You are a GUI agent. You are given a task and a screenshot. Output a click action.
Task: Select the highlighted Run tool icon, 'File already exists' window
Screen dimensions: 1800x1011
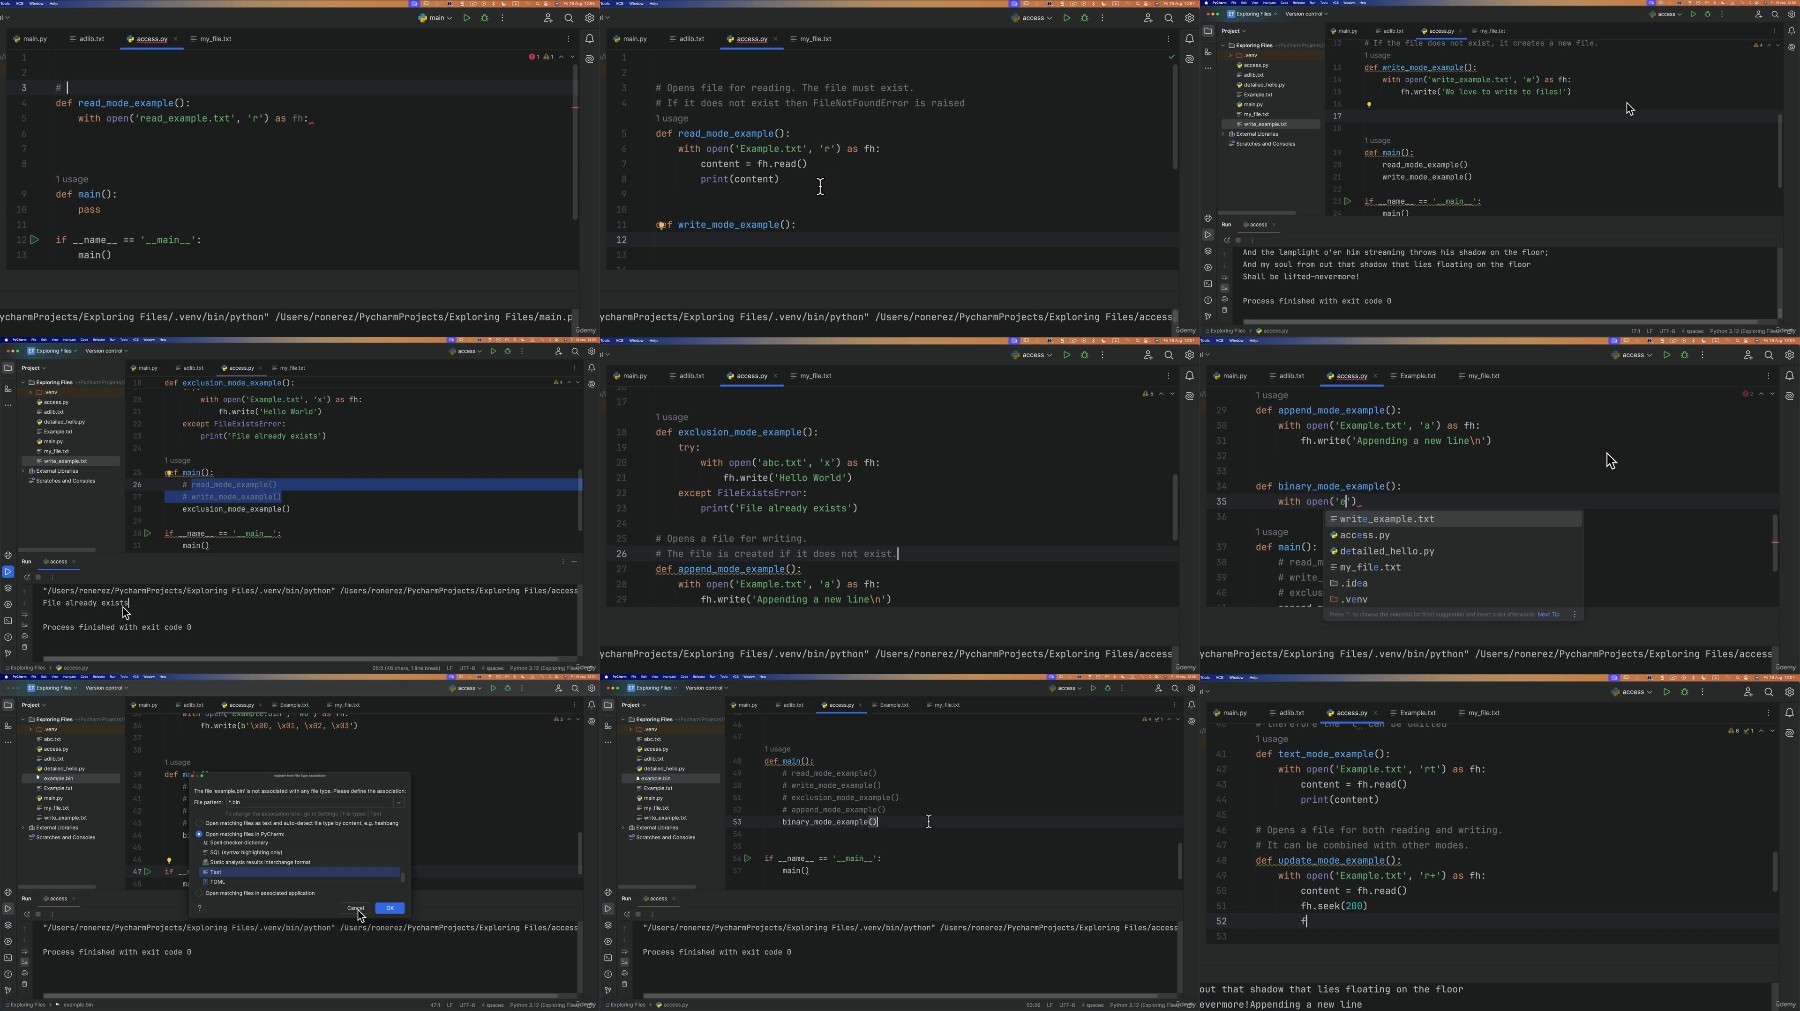(8, 572)
